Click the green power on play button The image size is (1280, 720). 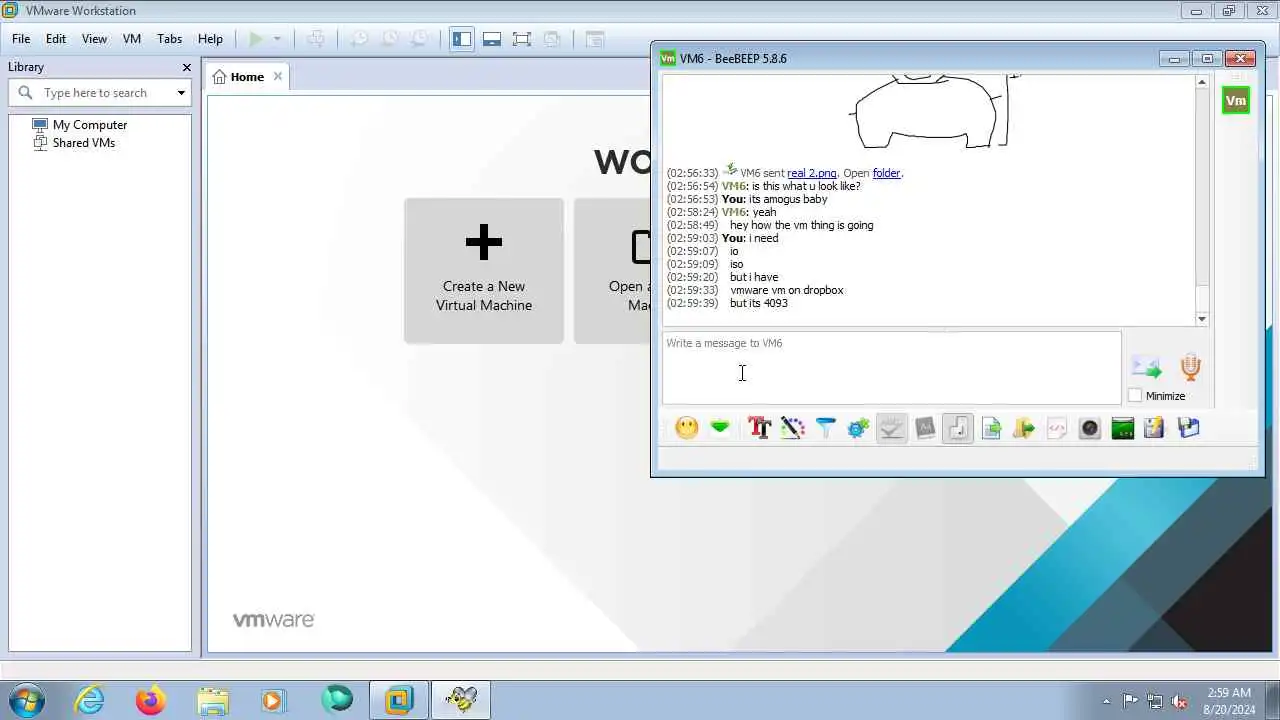pyautogui.click(x=256, y=39)
